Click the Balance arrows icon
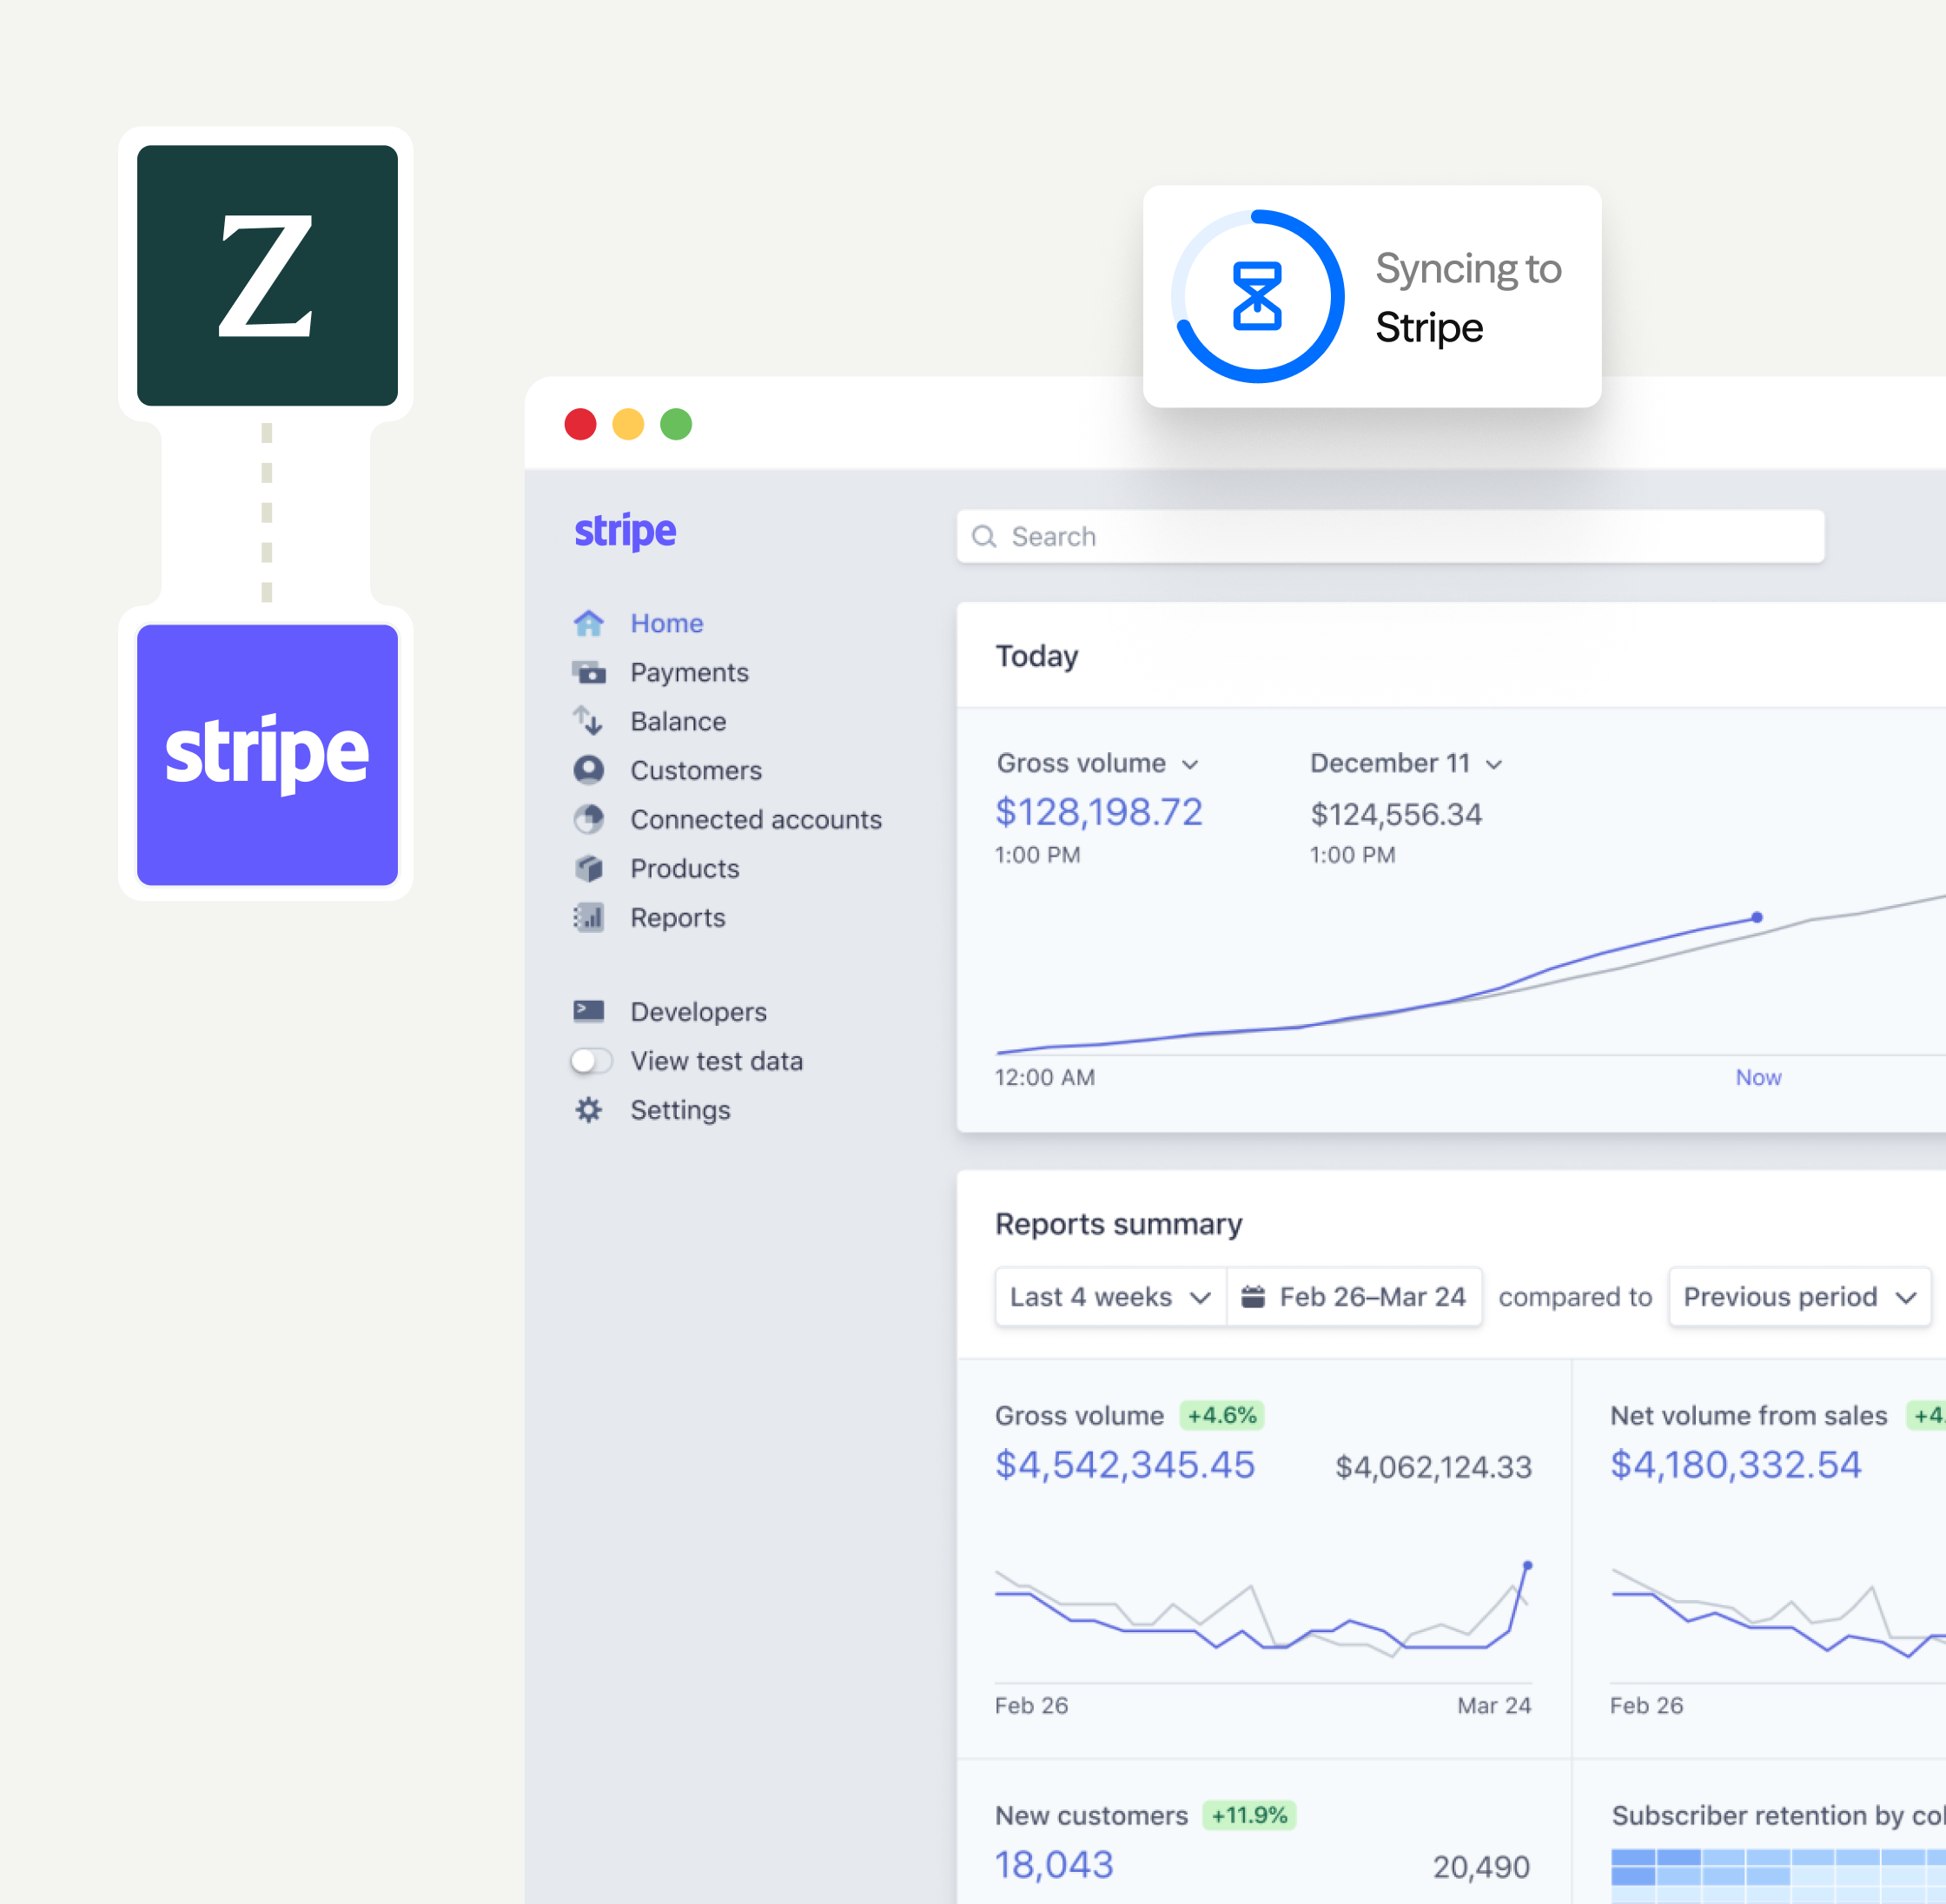 coord(588,721)
